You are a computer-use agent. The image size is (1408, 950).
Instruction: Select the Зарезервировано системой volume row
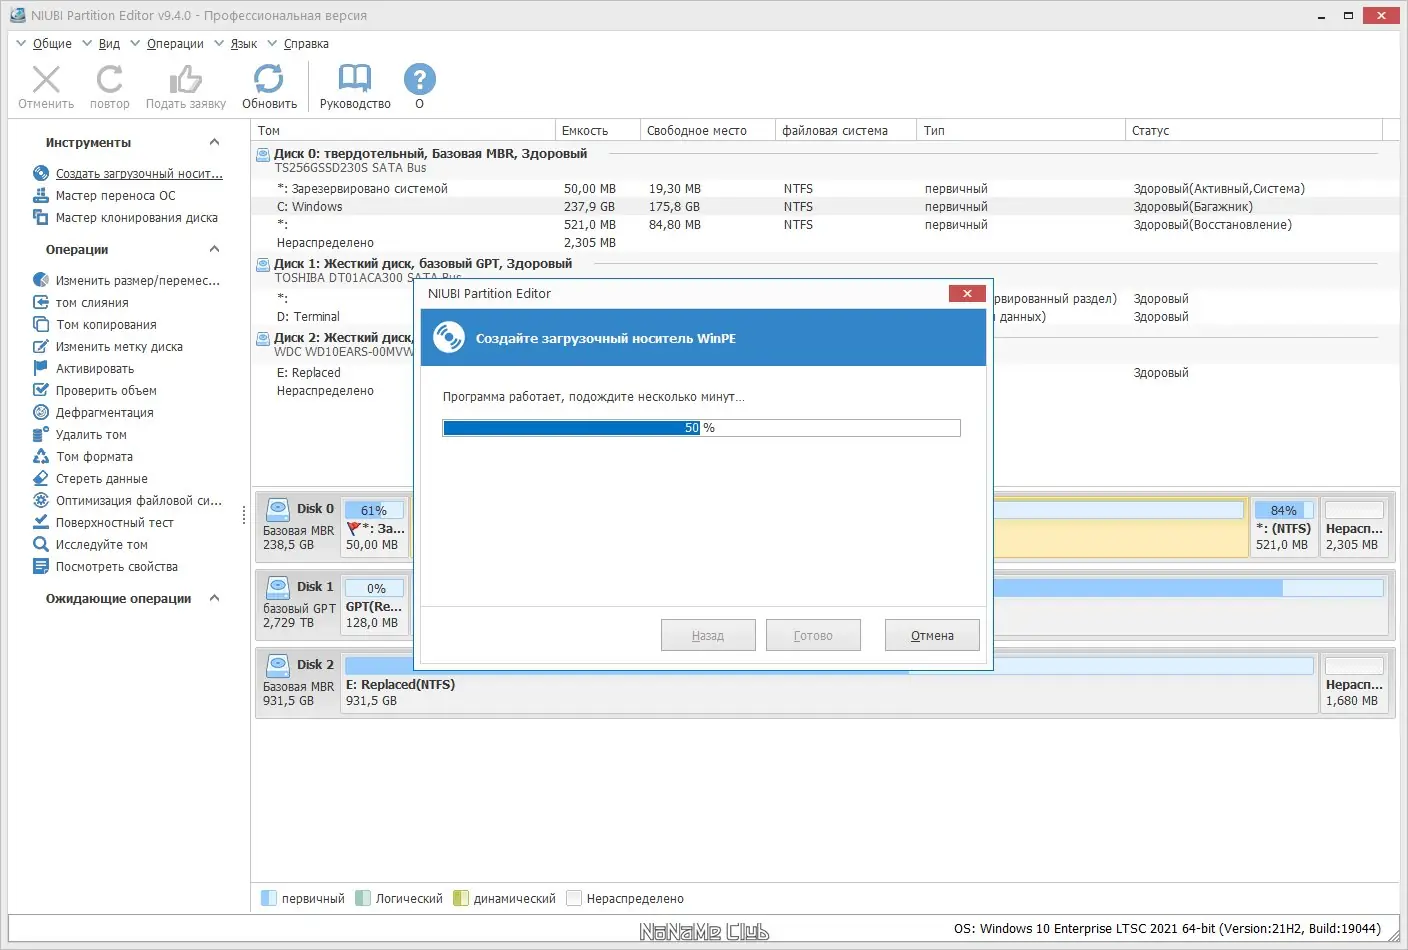[x=825, y=188]
